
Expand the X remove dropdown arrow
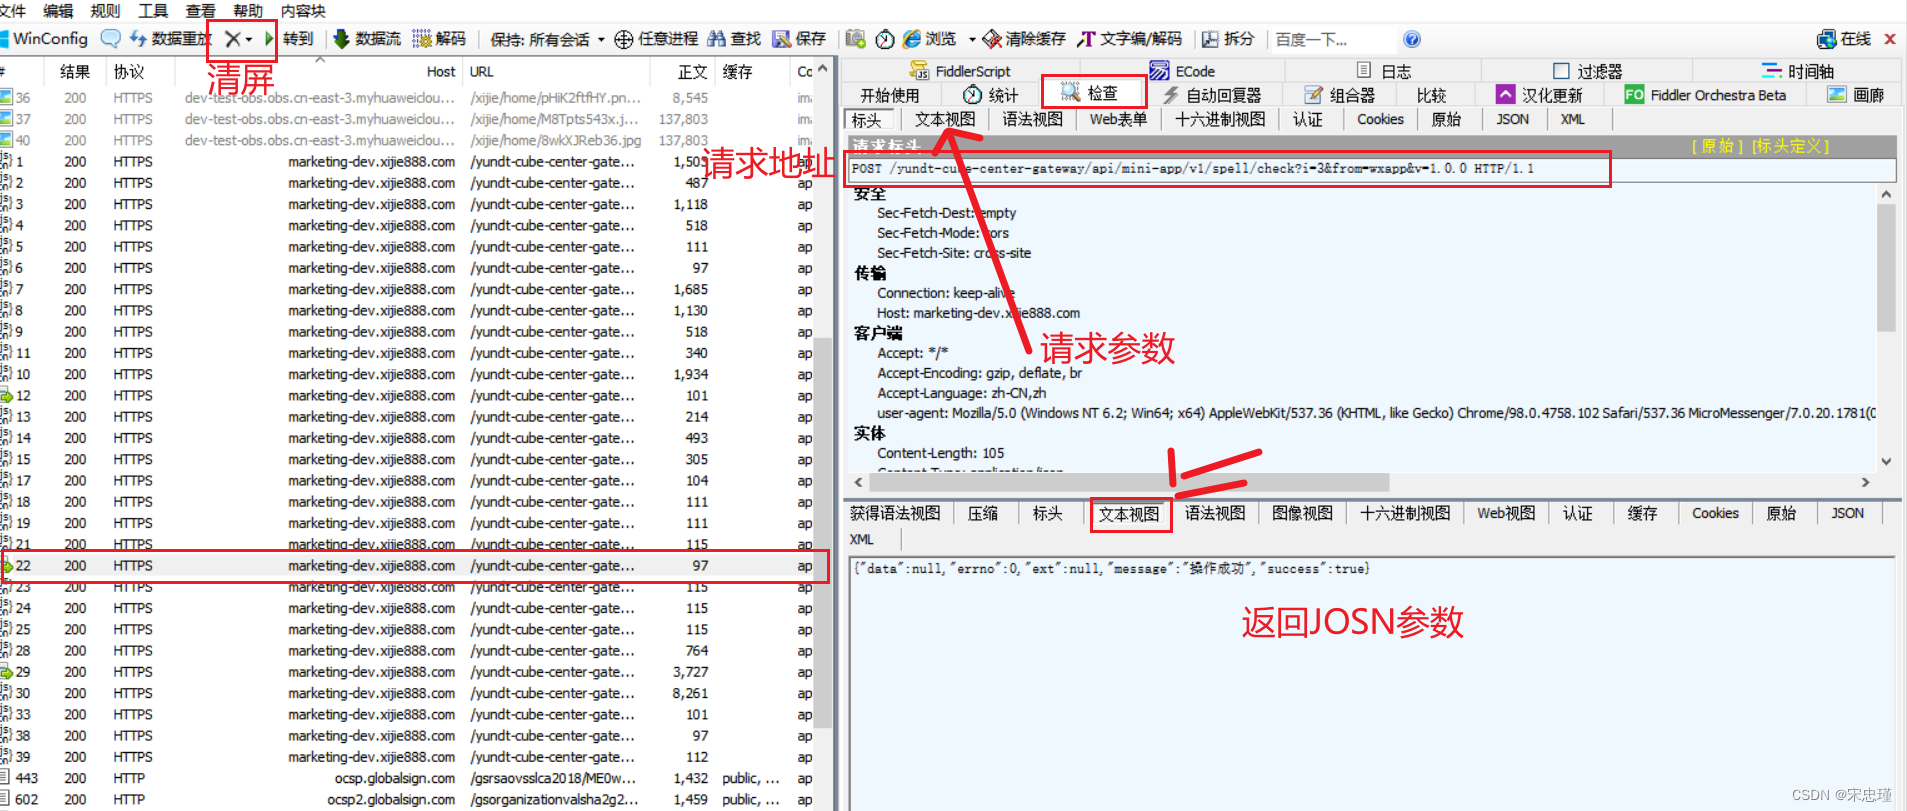(x=249, y=39)
